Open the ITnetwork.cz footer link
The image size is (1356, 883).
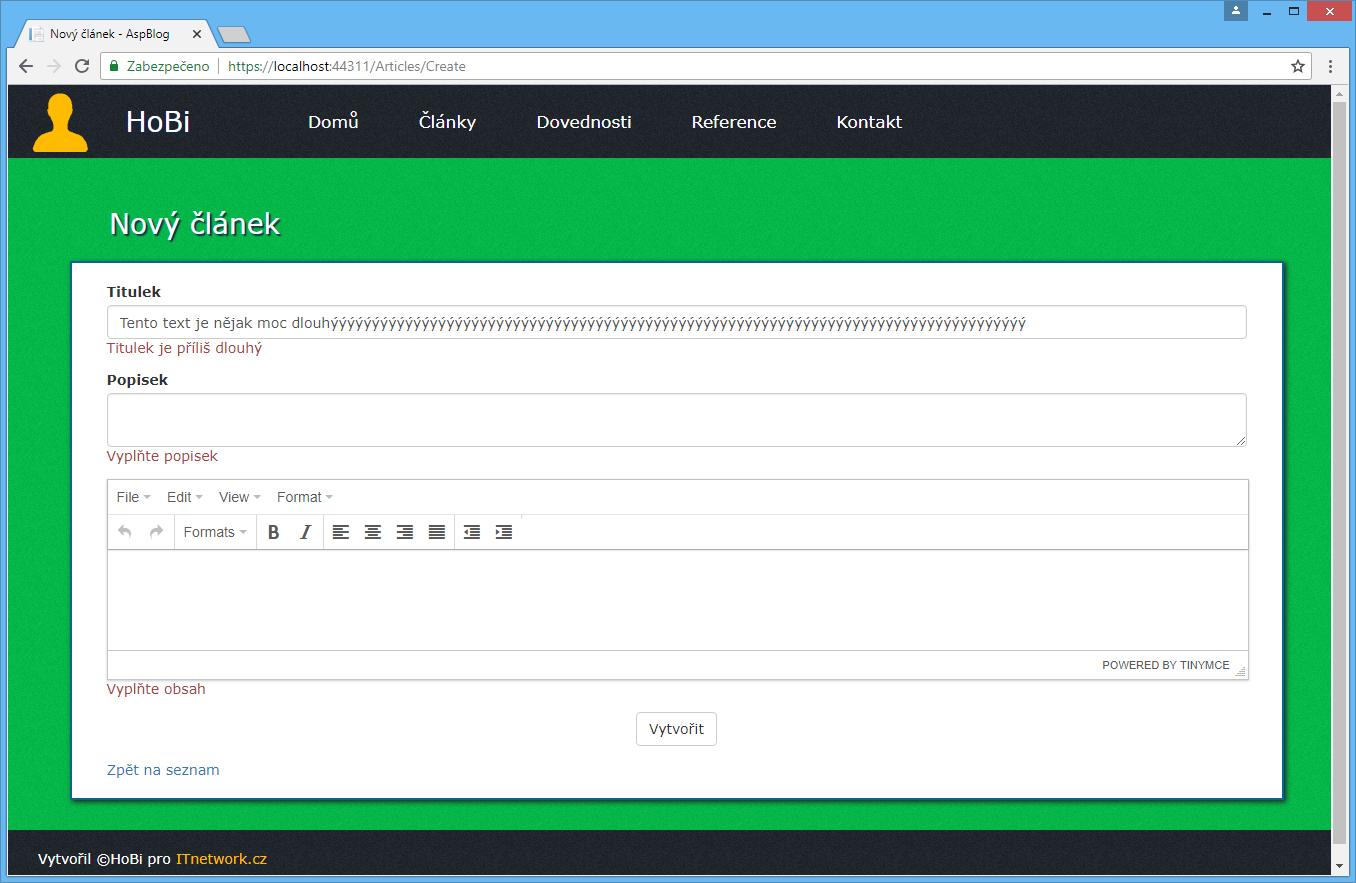coord(221,858)
